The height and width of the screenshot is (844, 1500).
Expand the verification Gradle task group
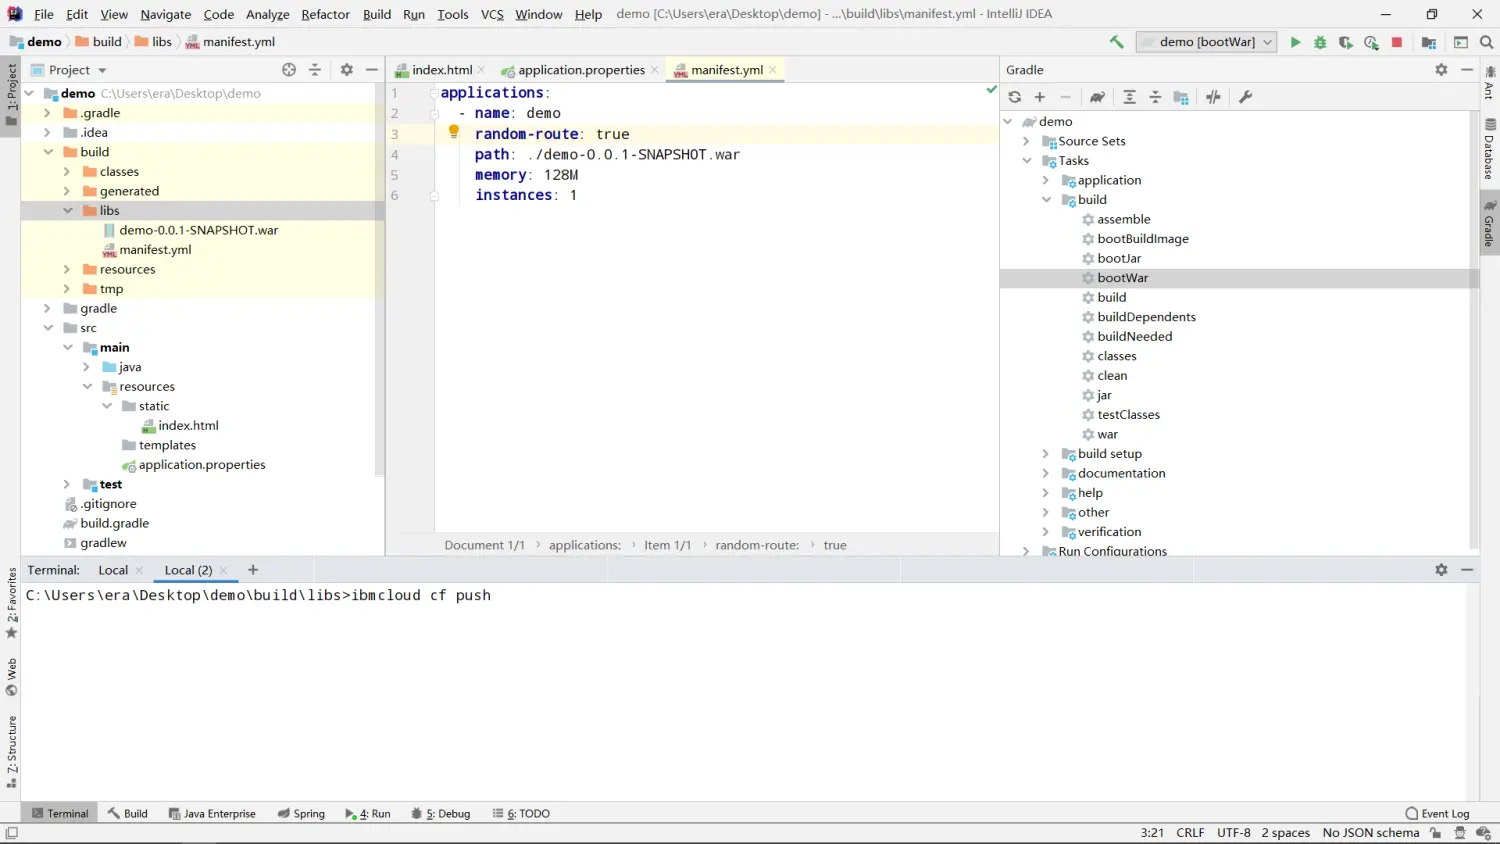tap(1045, 532)
